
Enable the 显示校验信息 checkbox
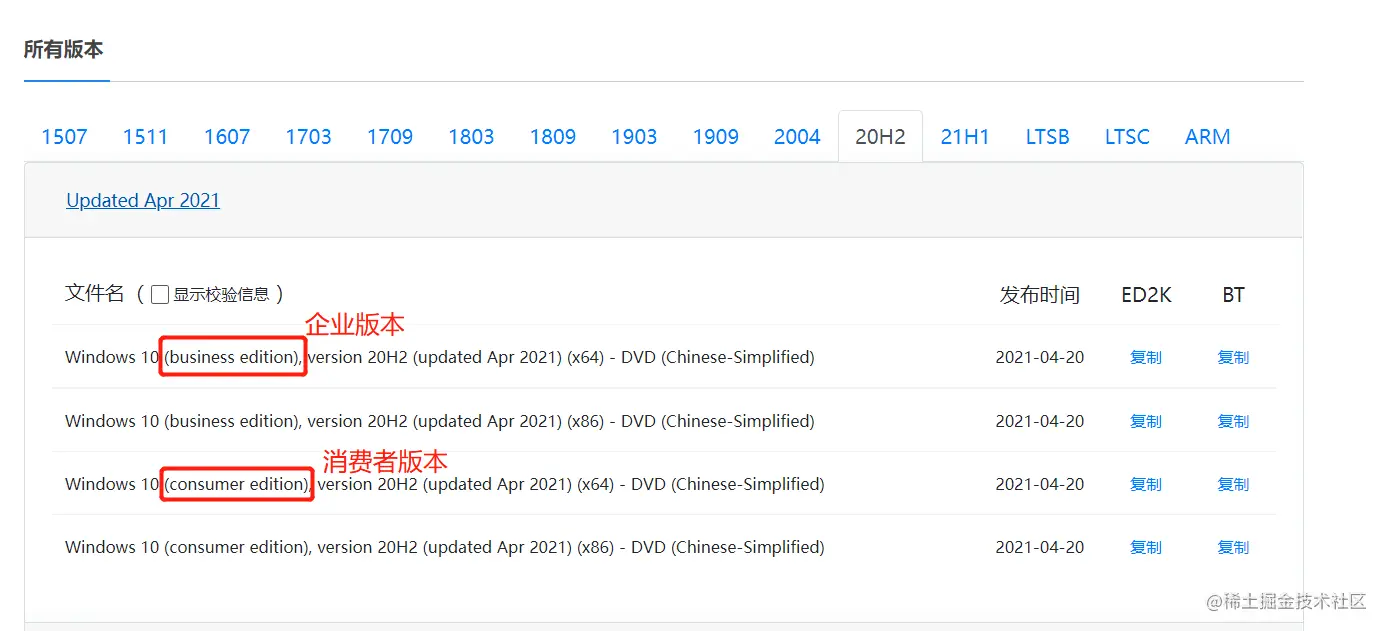[160, 294]
